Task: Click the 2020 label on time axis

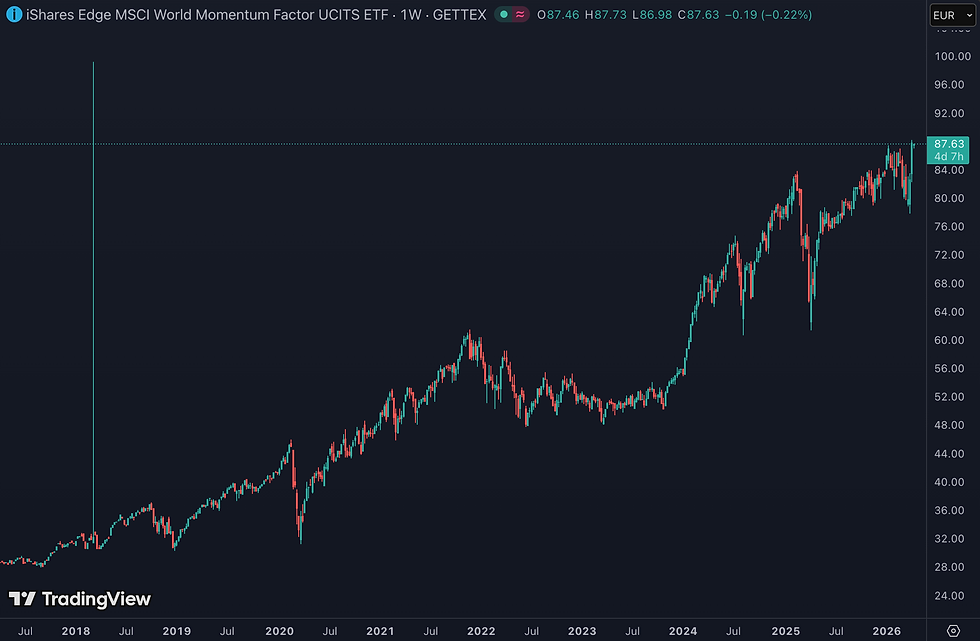Action: click(x=279, y=631)
